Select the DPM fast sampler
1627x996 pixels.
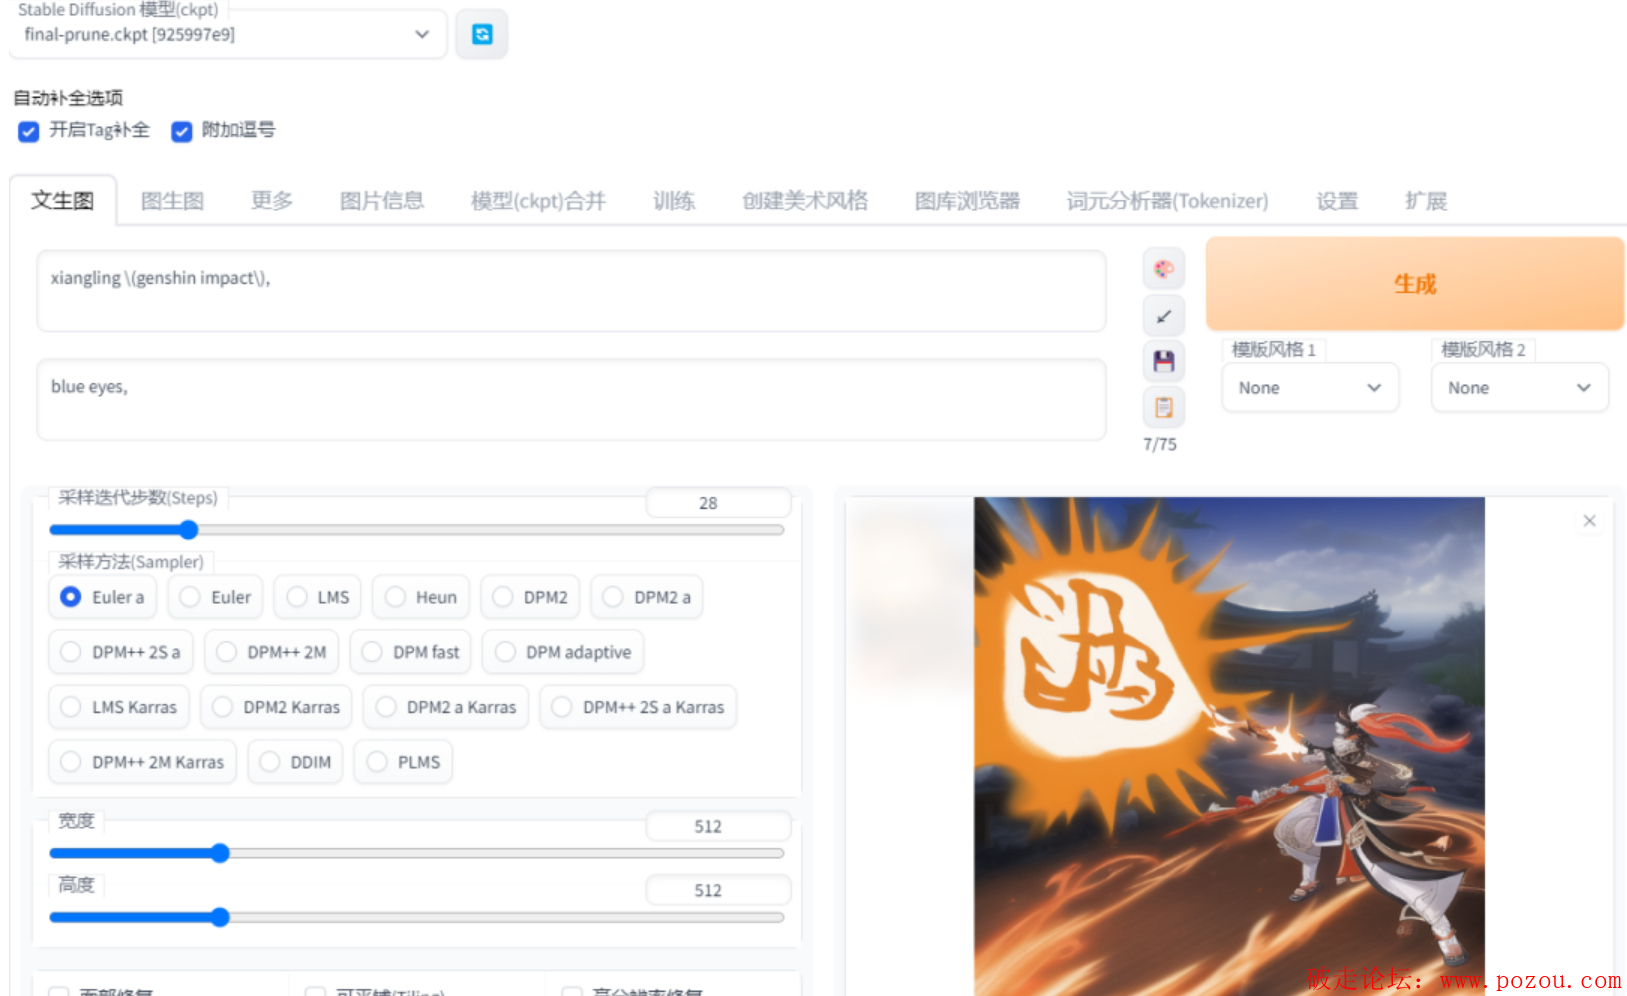pos(411,652)
